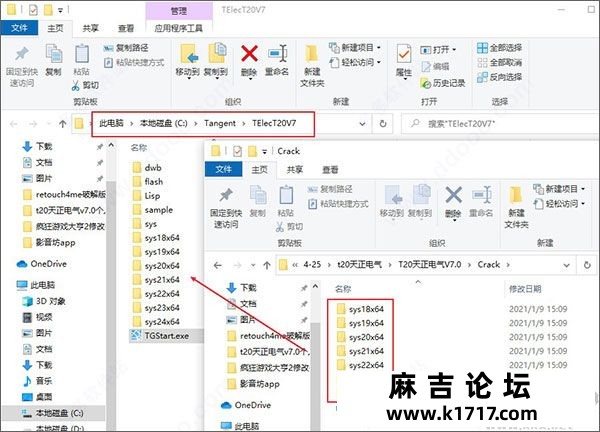
Task: Click Pin to Quick access in Crack window
Action: (226, 207)
